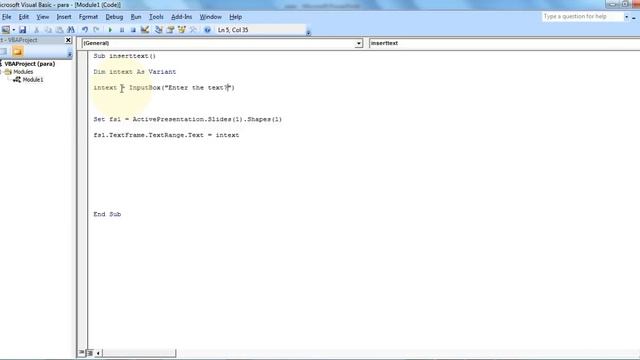Click the 'Set fs1 = ActivePresentation.Slides(1).Shapes(1)' line

coord(188,120)
